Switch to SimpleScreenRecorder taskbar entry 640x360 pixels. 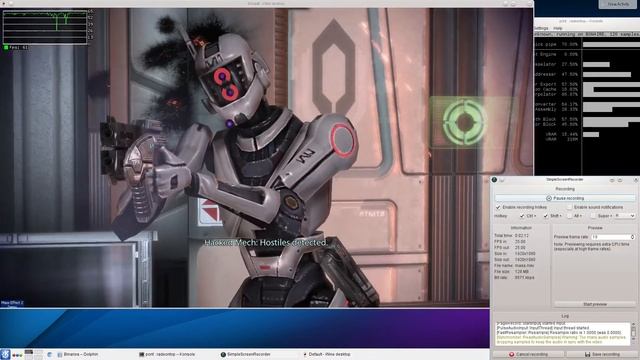pos(245,354)
